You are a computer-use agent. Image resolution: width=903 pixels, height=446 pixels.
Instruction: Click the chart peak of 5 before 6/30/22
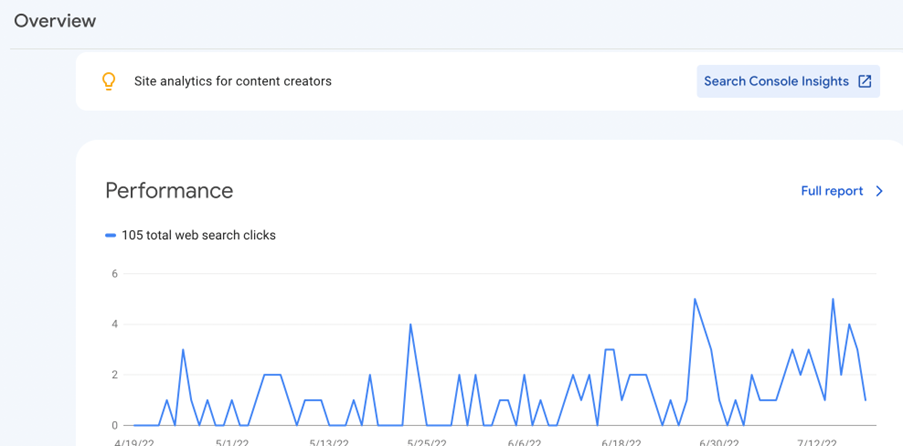pos(694,300)
